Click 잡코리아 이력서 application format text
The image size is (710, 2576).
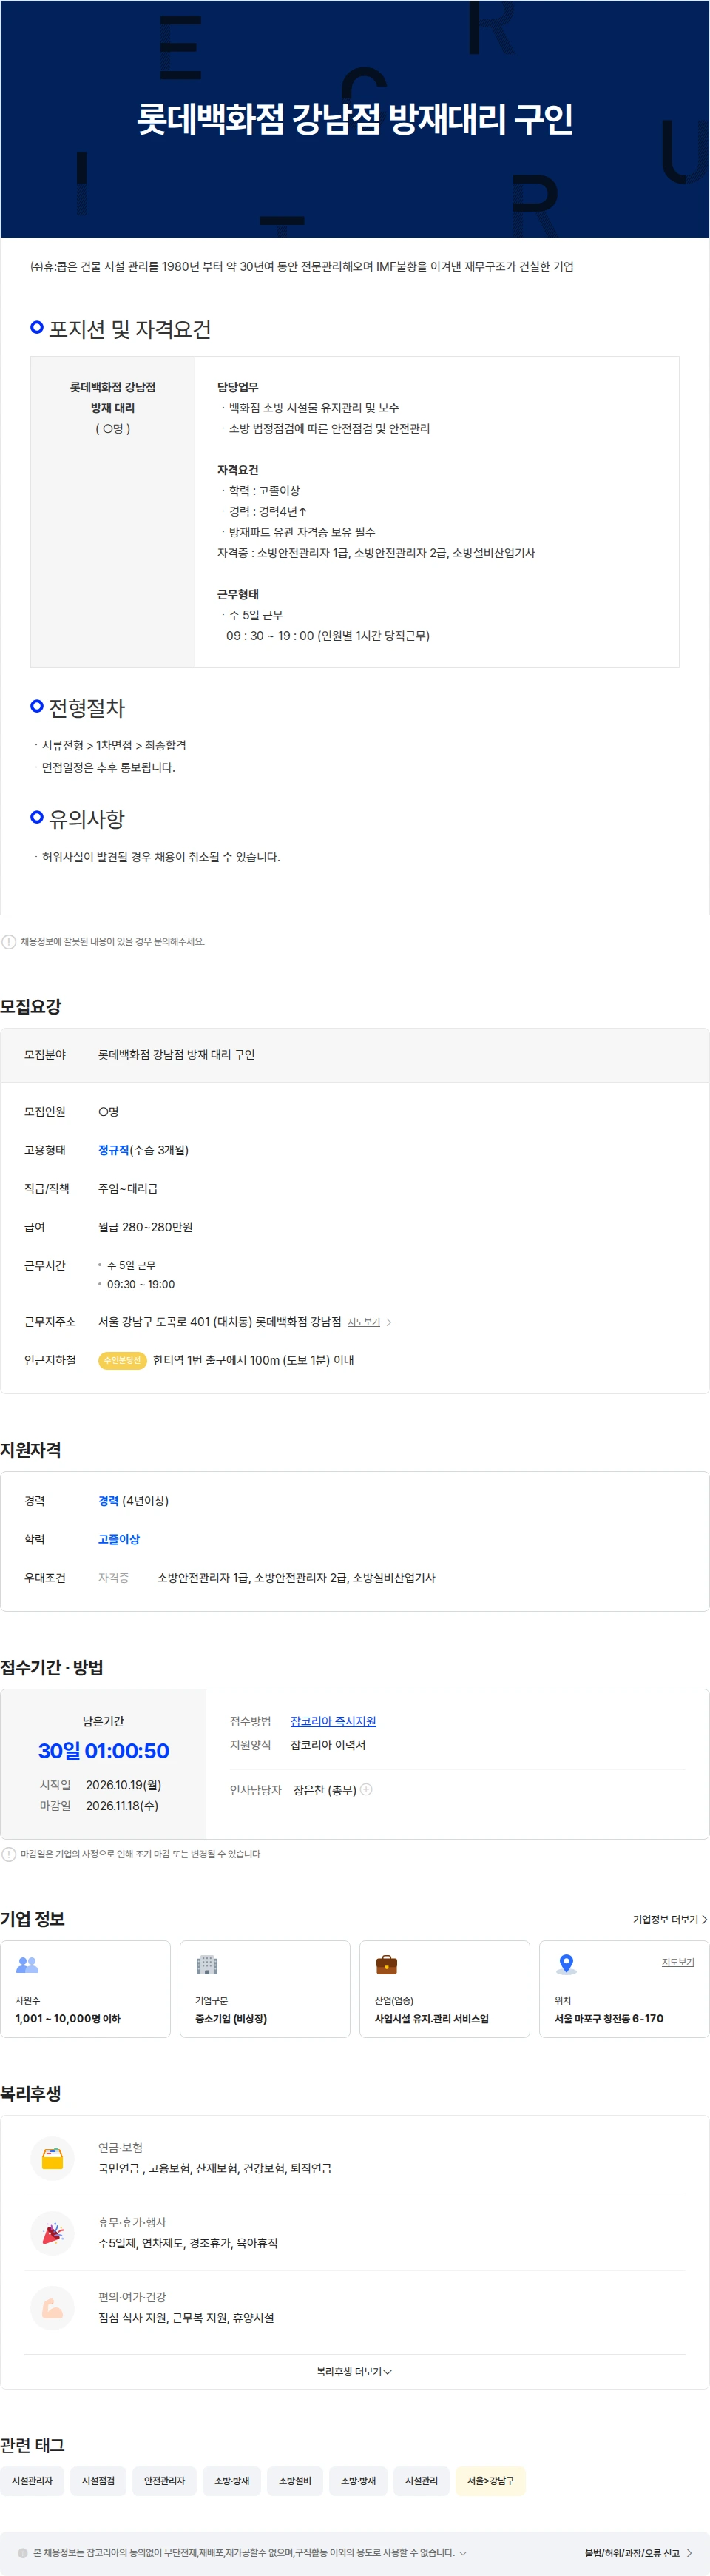click(328, 1744)
